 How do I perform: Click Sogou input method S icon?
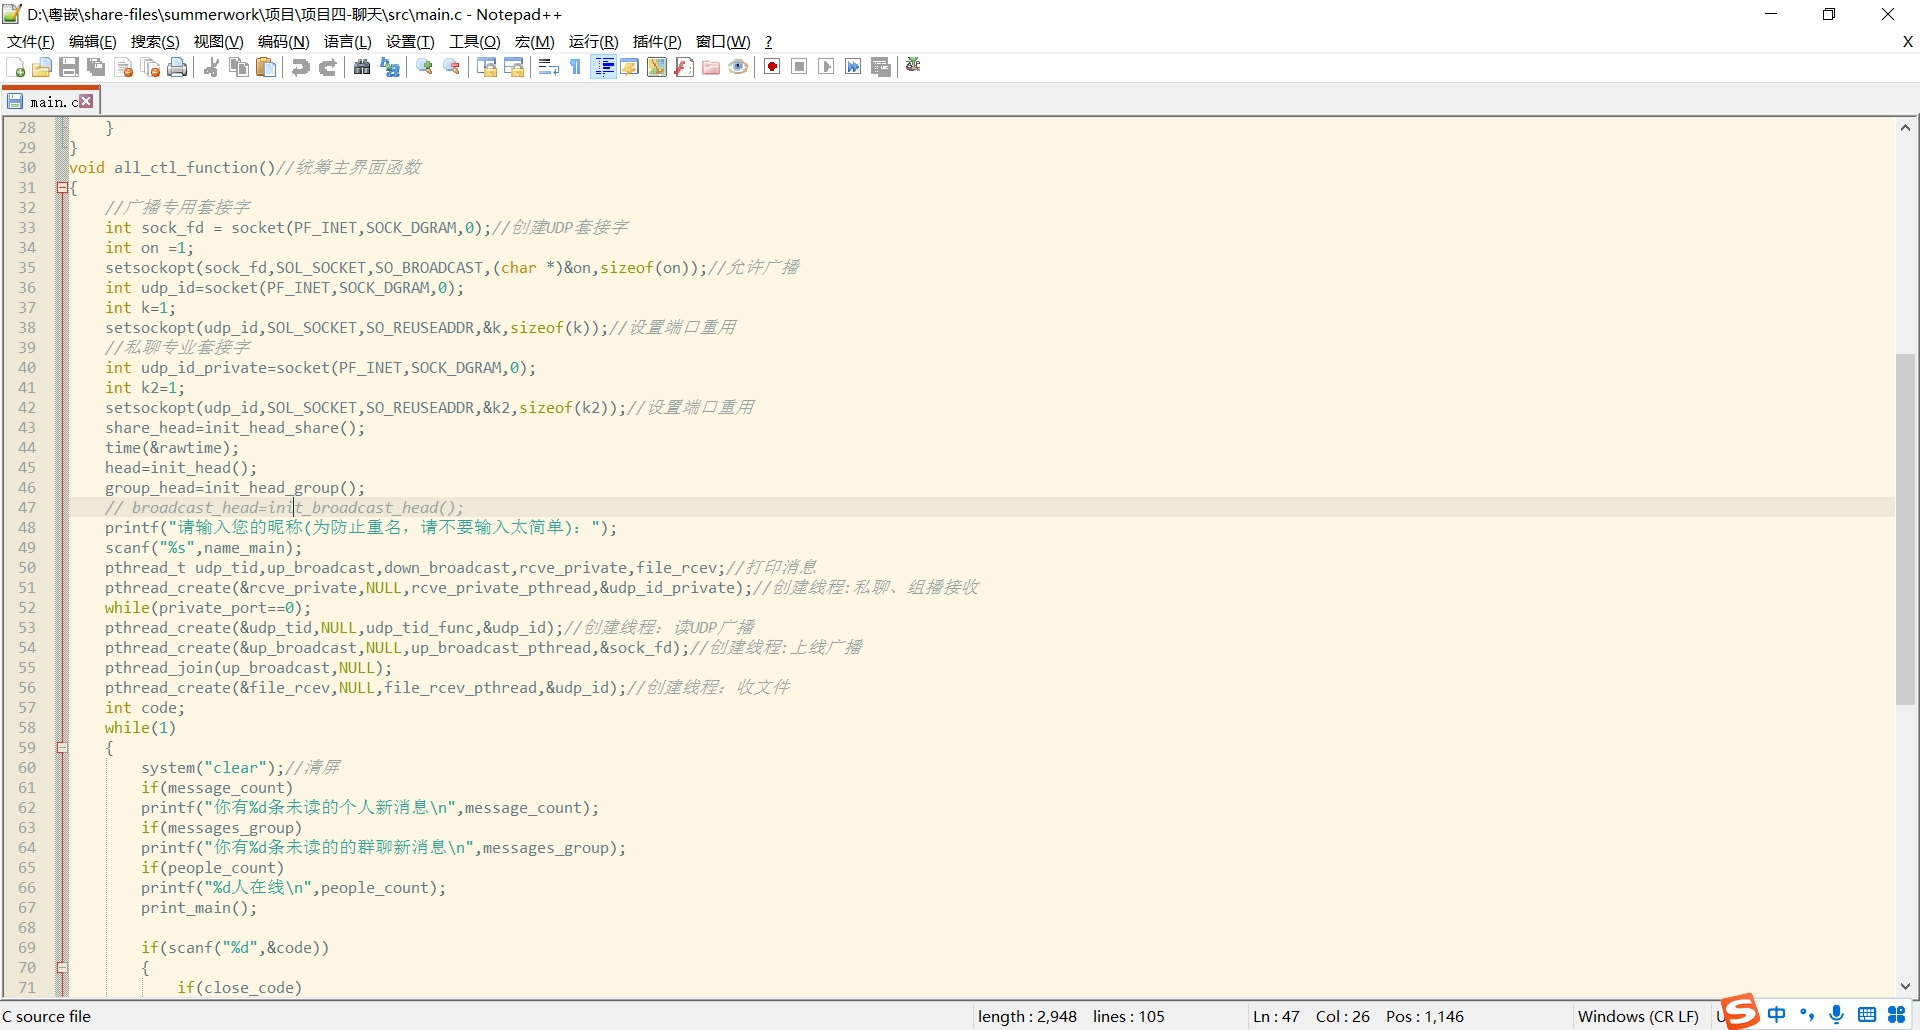[1740, 1012]
